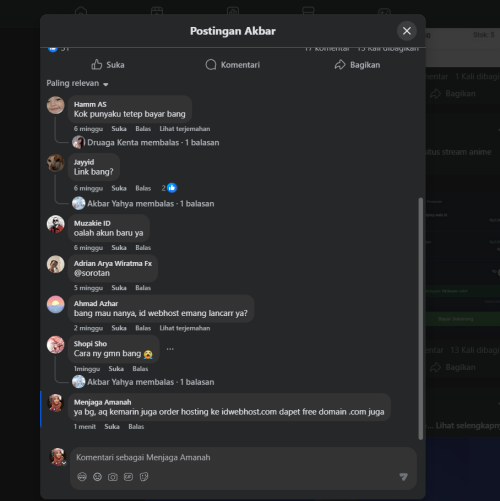Open Menjaga Amanah comment avatar

55,403
